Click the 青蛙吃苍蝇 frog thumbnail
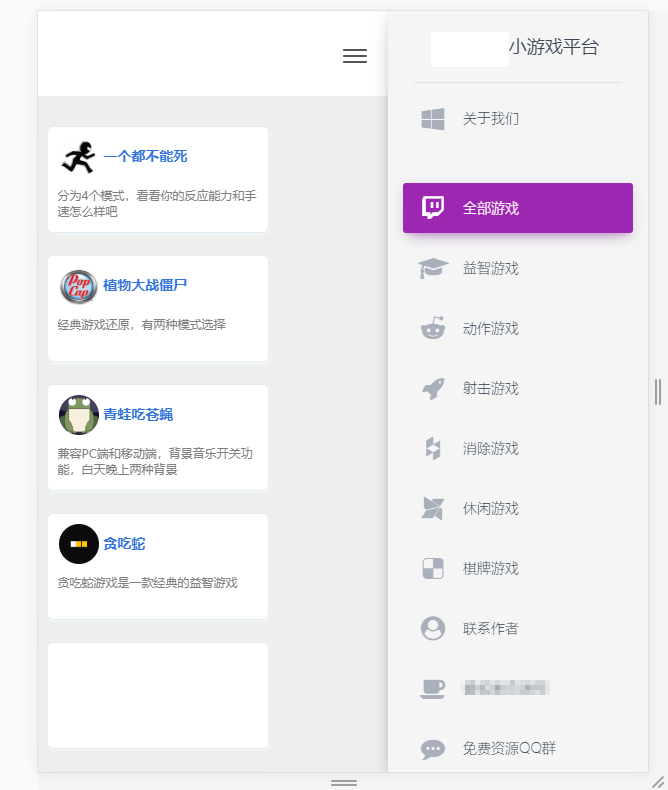The width and height of the screenshot is (668, 790). pos(79,414)
